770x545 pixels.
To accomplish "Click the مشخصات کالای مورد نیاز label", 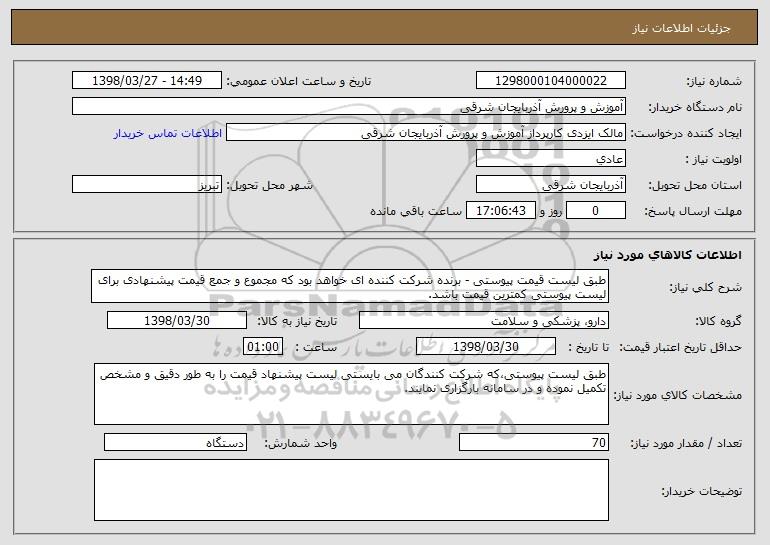I will click(678, 395).
